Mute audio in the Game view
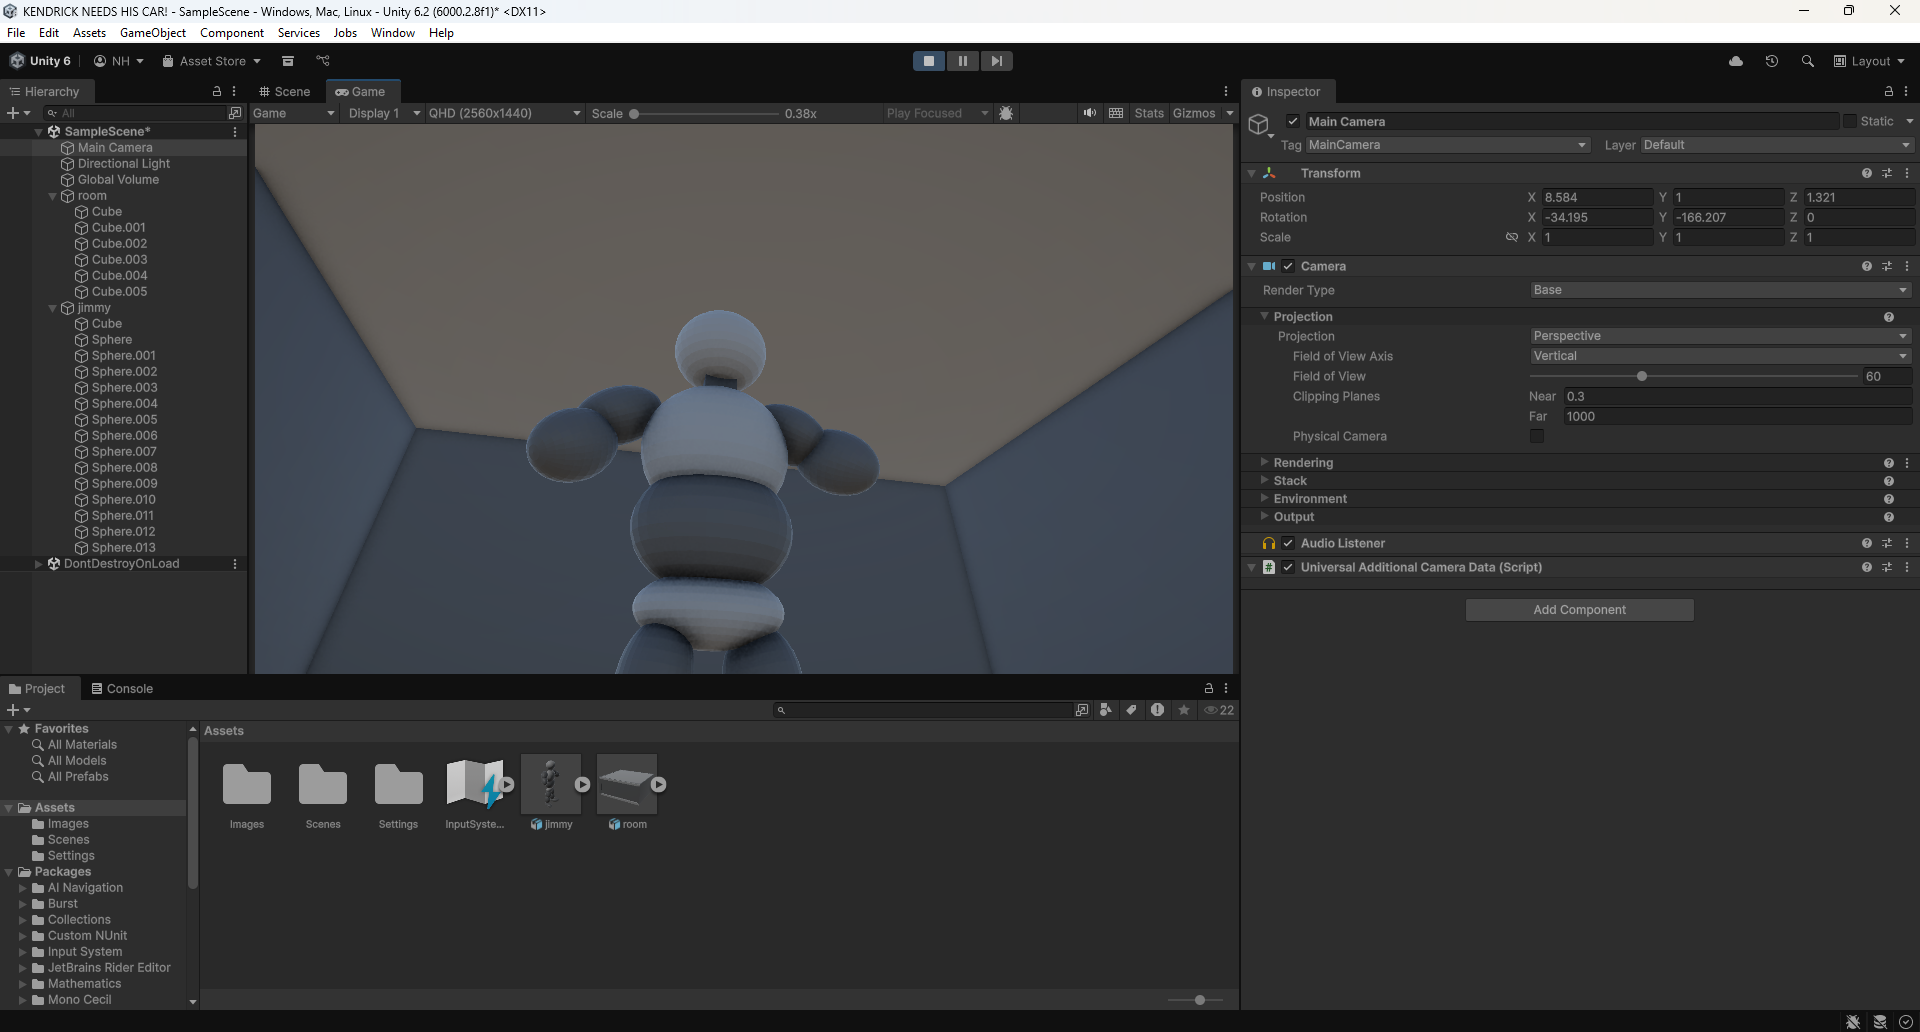1920x1032 pixels. coord(1089,113)
